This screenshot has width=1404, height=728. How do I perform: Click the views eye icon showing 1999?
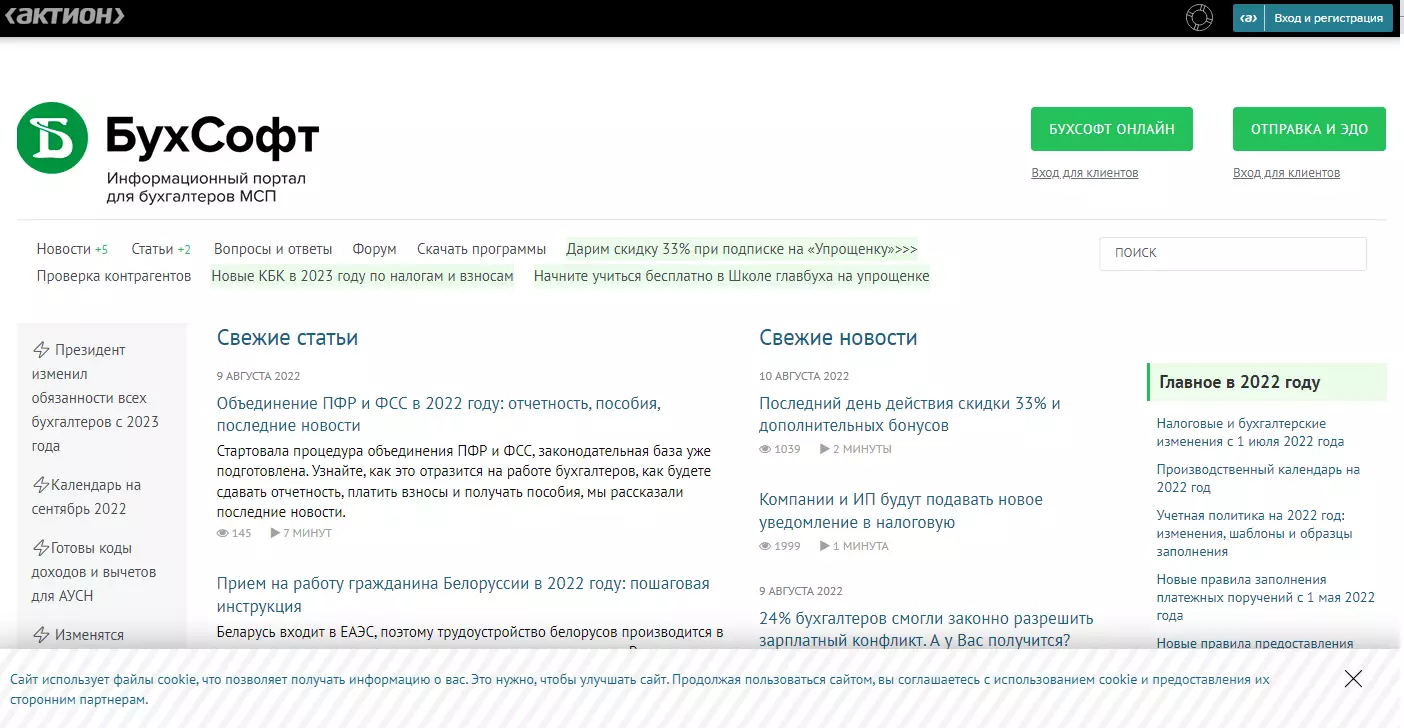tap(765, 546)
